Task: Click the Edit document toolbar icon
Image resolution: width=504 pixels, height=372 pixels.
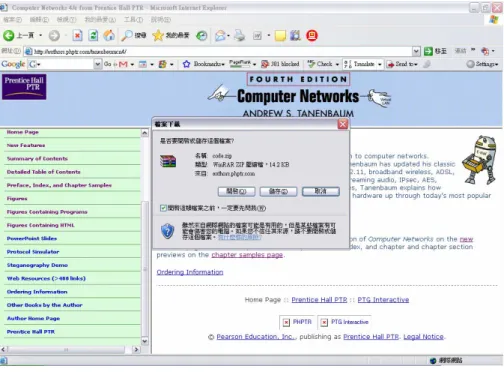Action: click(257, 35)
